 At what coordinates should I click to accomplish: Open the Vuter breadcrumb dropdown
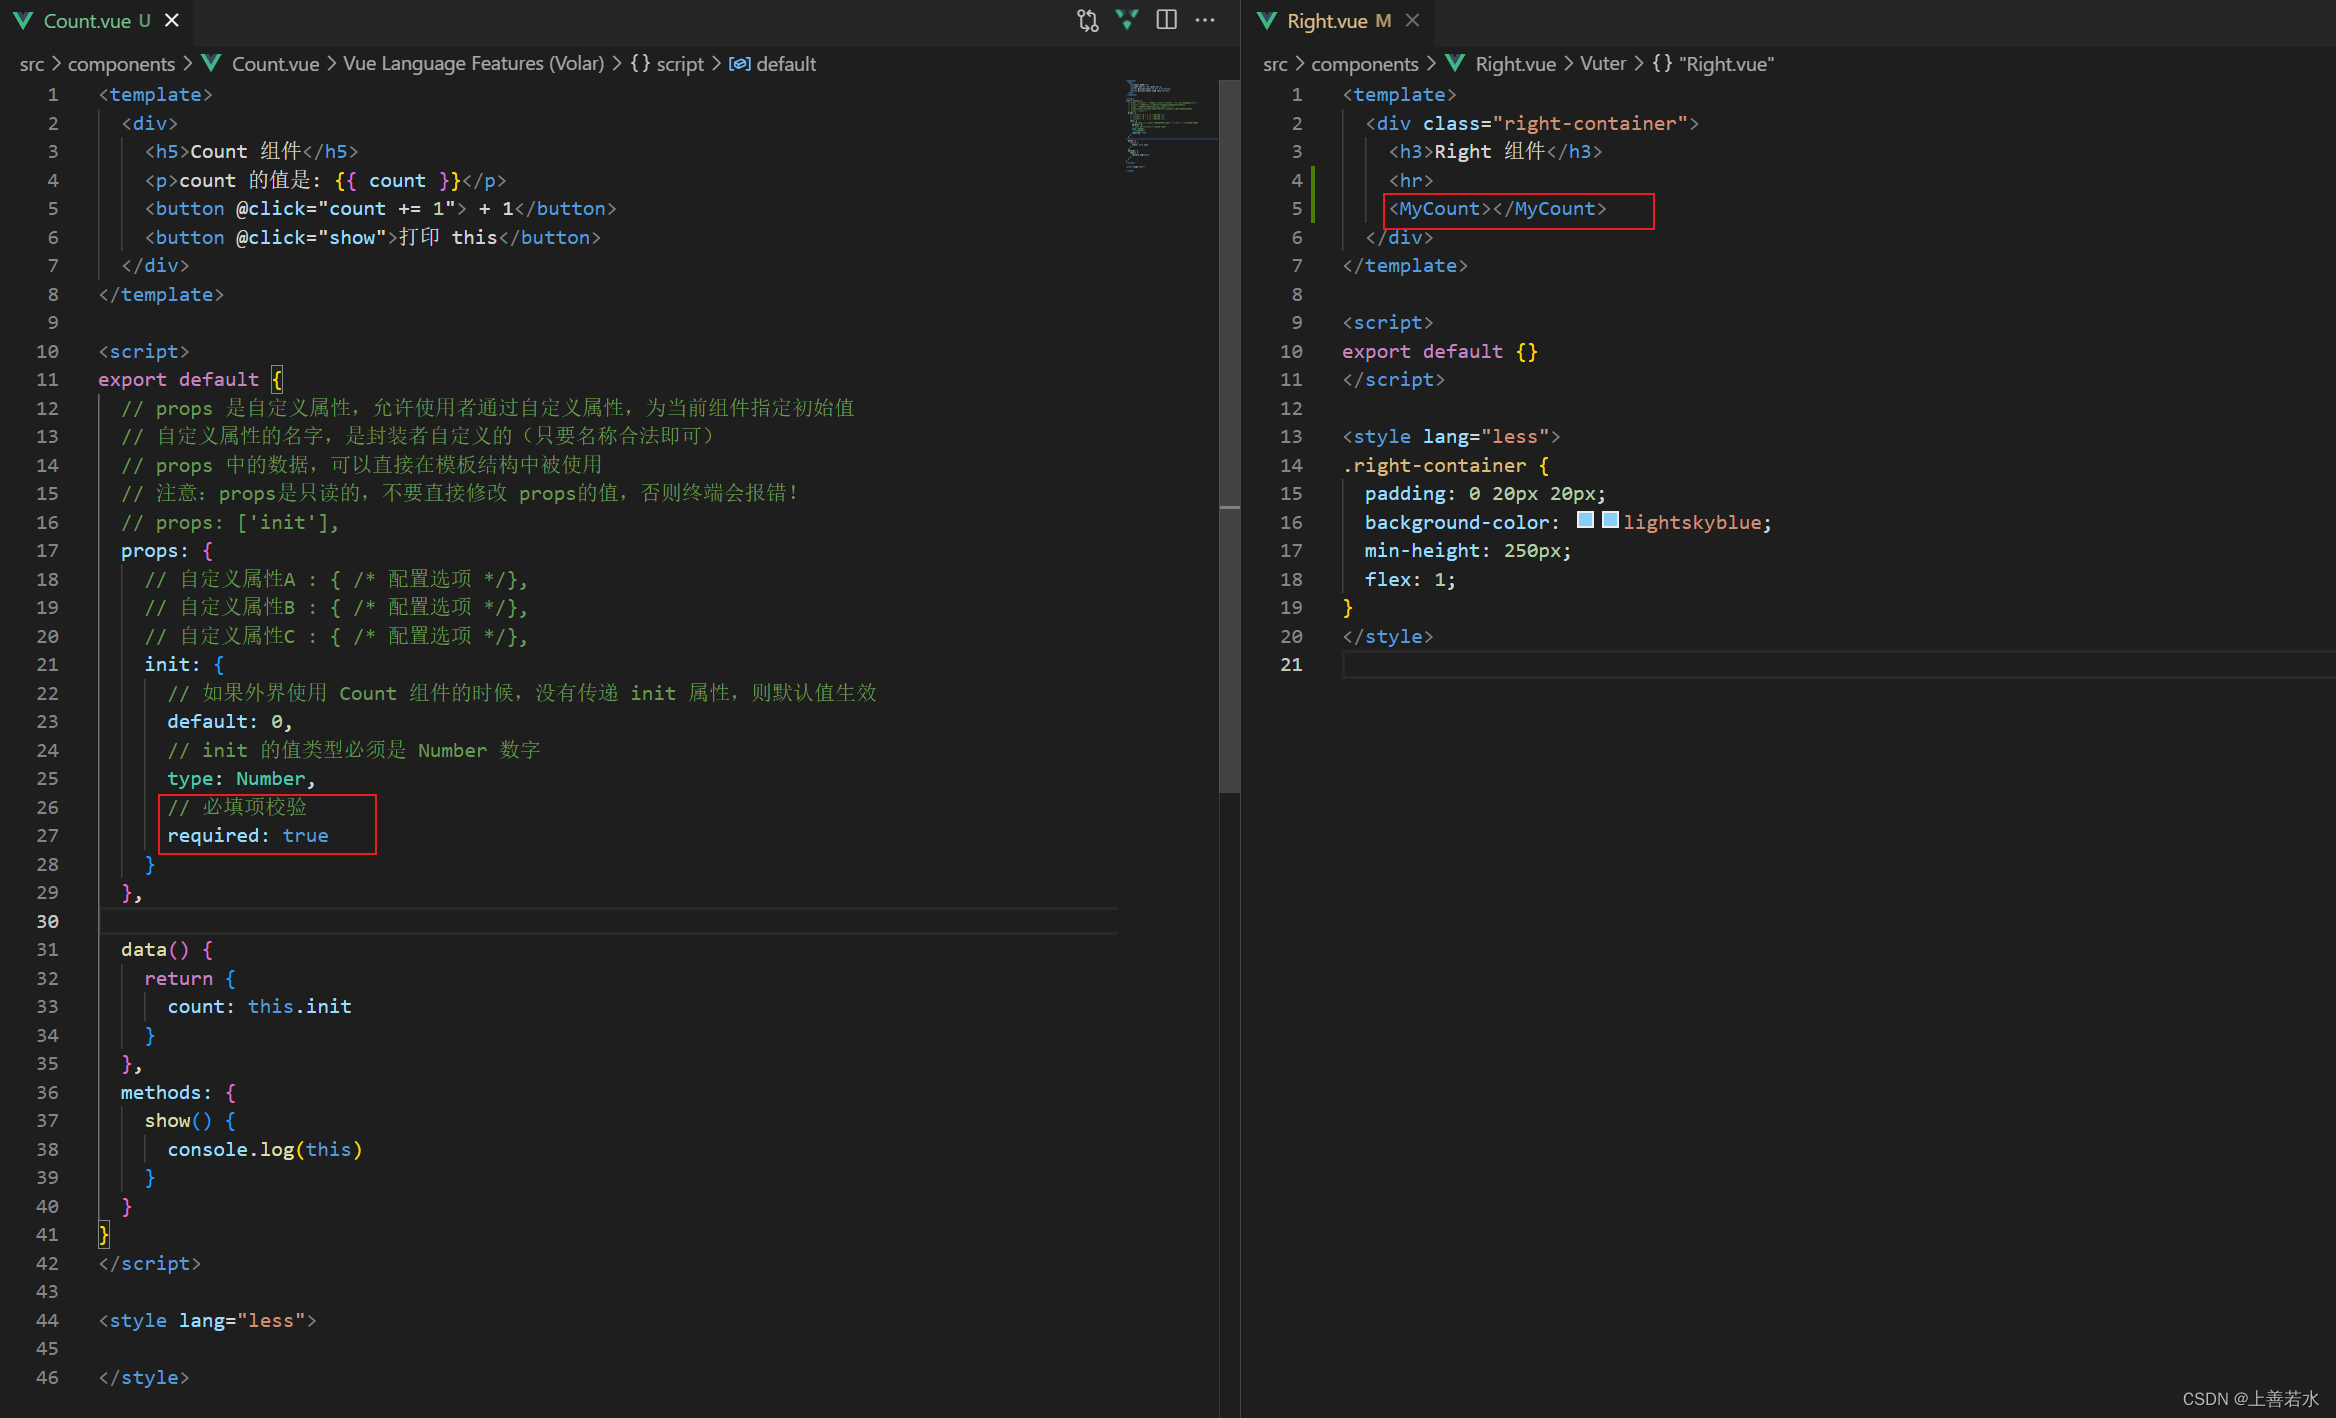click(1602, 63)
